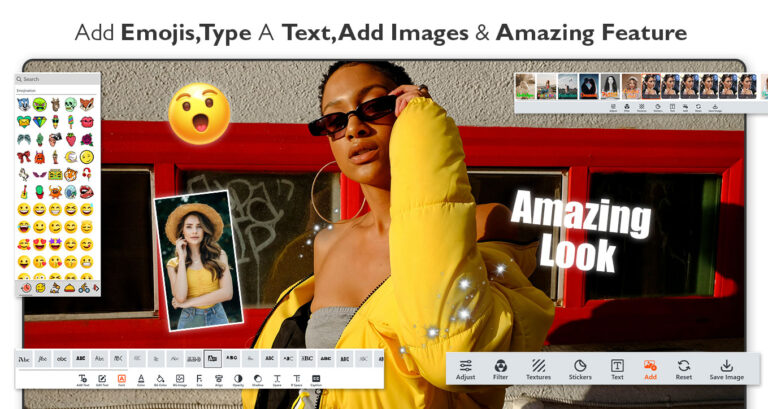Click the orange Add image icon
This screenshot has height=409, width=768.
coord(650,369)
